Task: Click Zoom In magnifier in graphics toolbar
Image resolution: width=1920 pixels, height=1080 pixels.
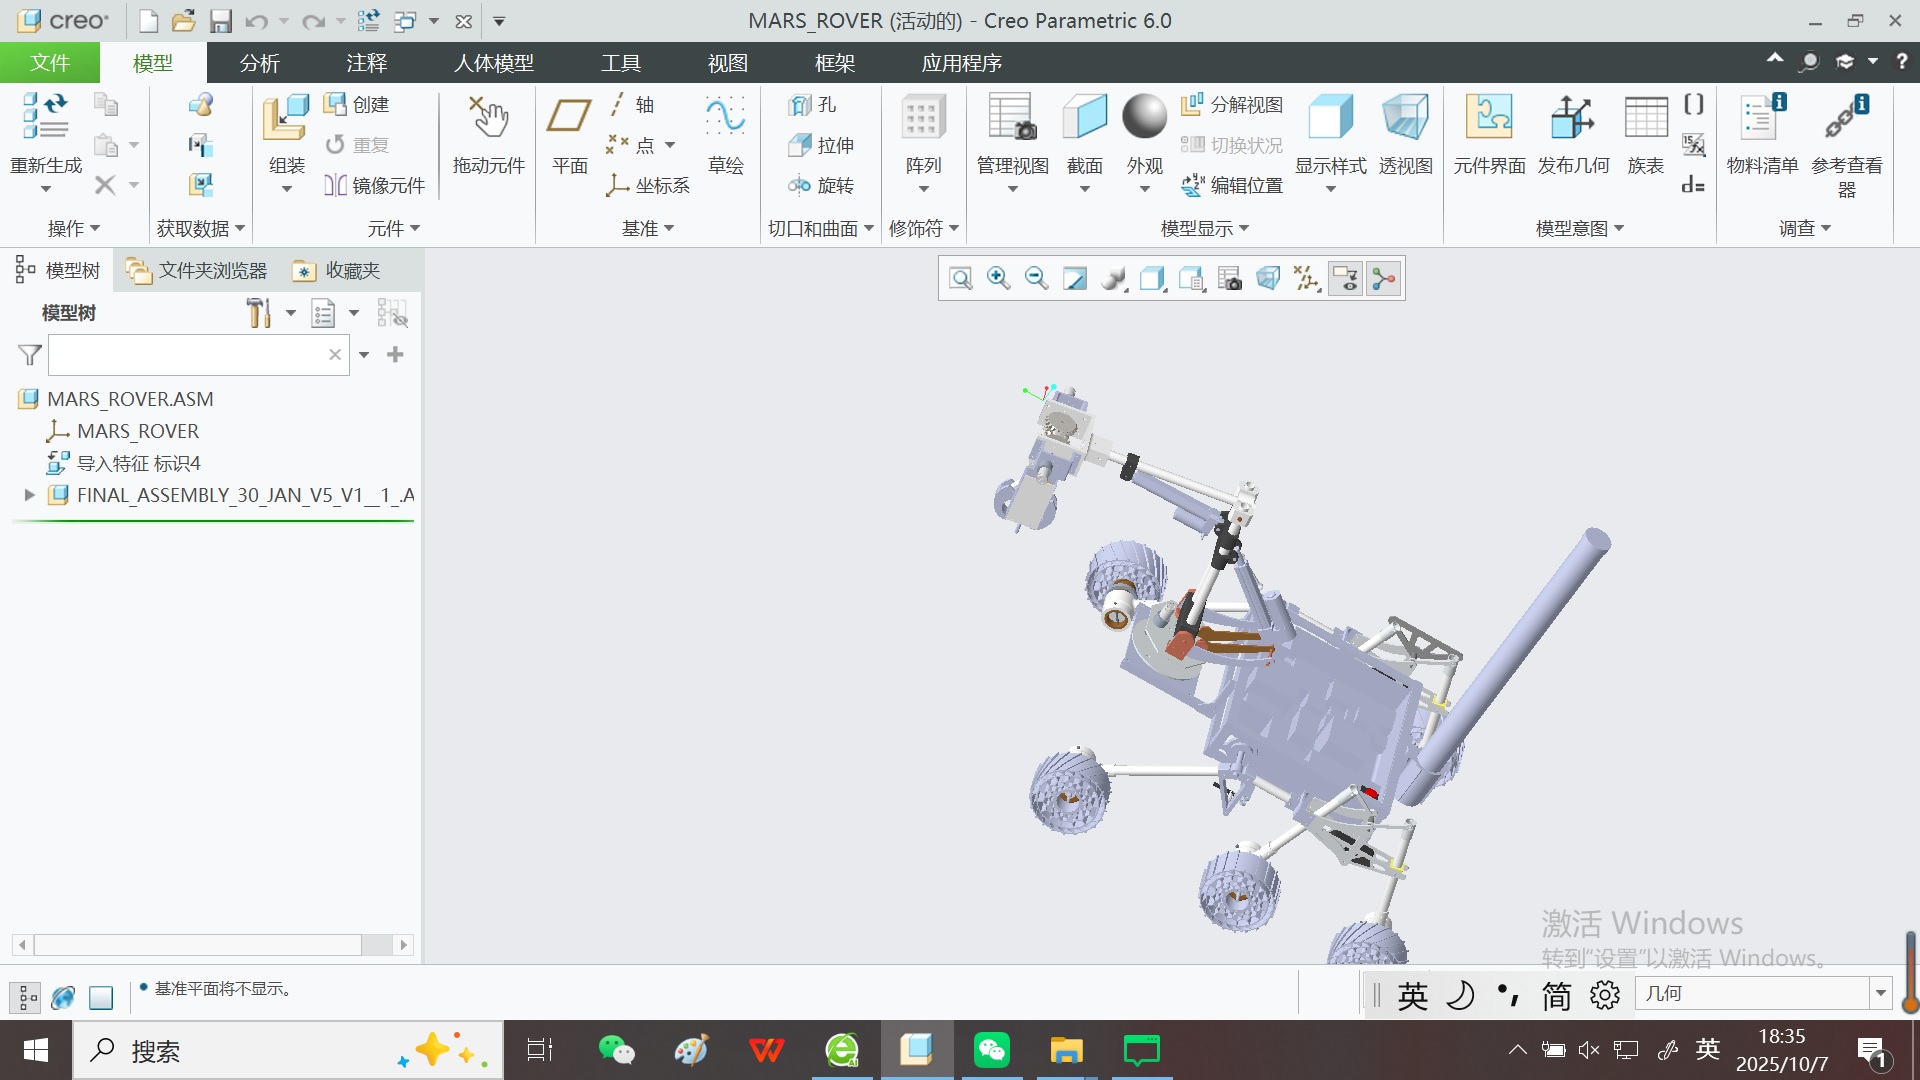Action: coord(998,279)
